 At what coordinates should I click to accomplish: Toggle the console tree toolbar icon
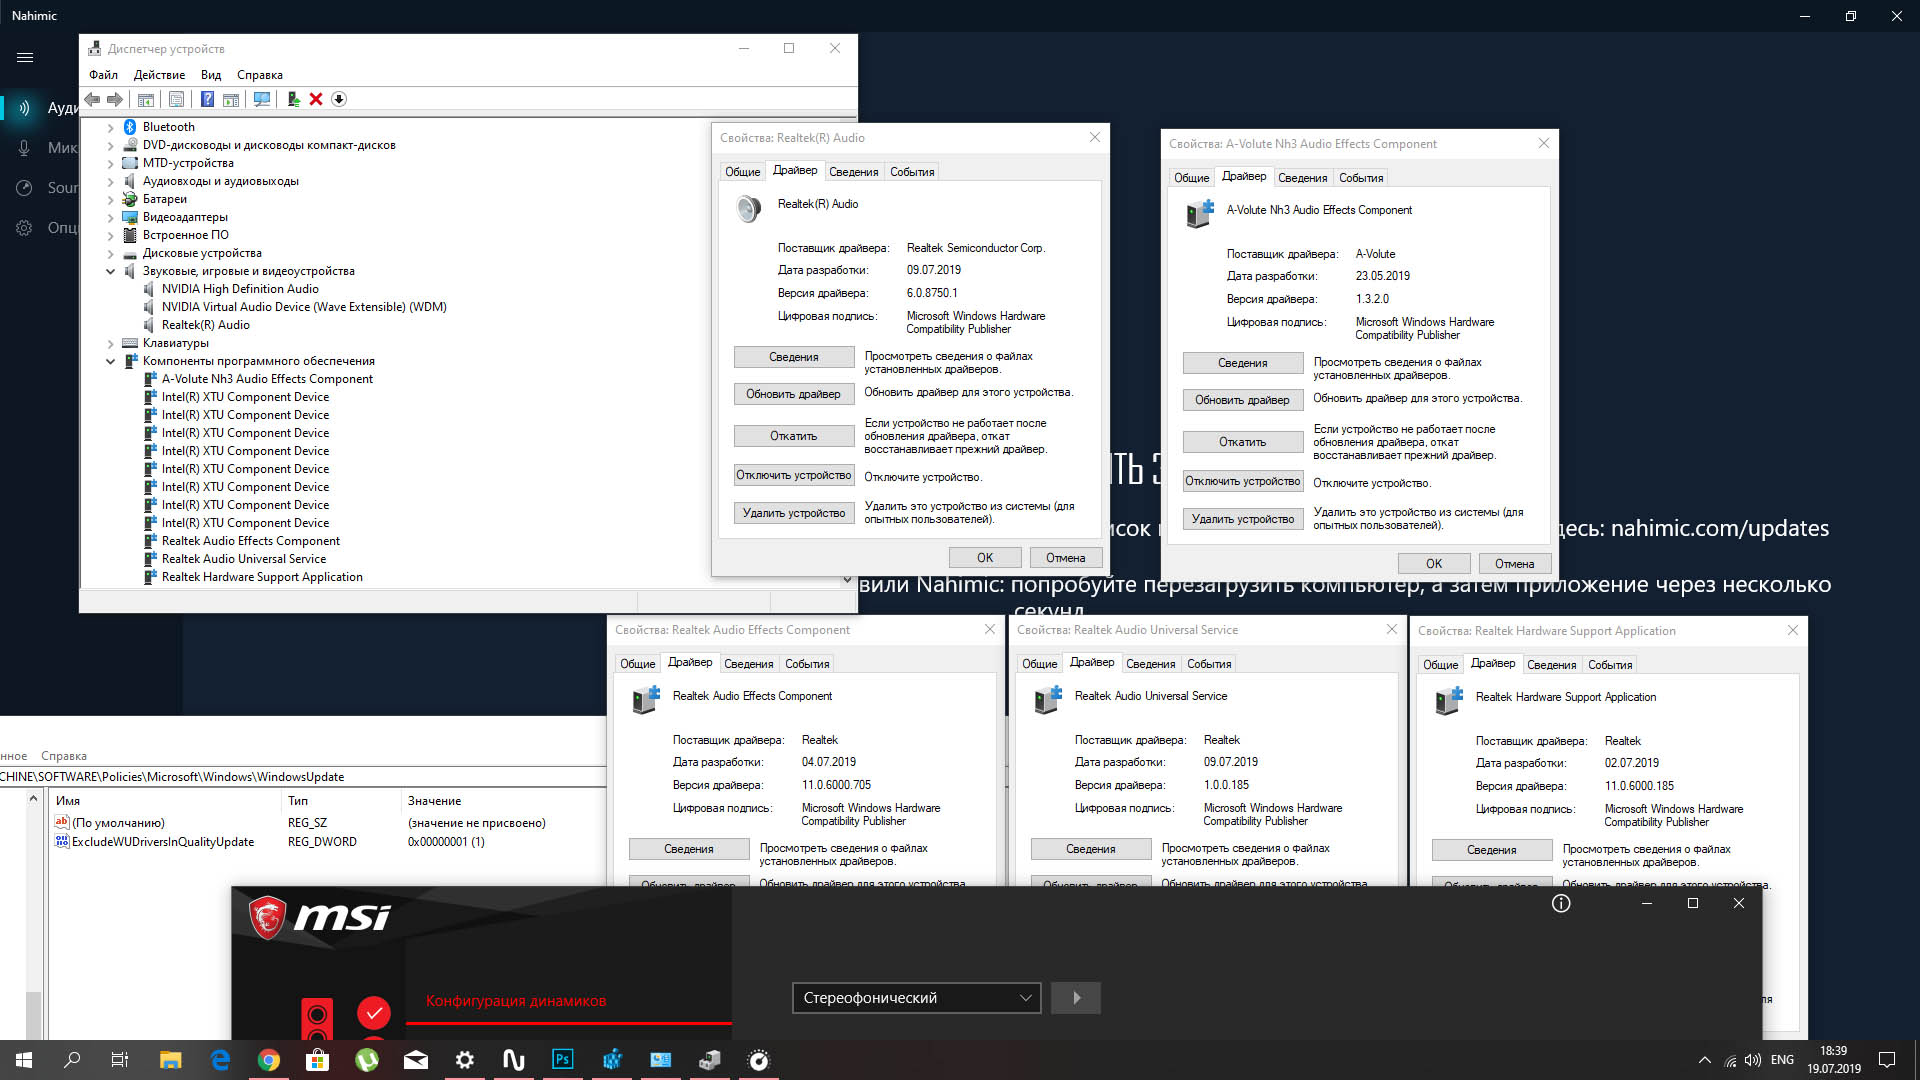point(146,99)
